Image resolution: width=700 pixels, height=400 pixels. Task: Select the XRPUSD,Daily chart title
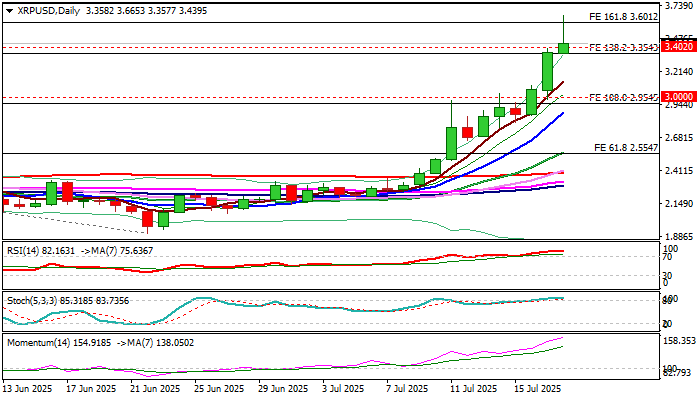pos(48,11)
